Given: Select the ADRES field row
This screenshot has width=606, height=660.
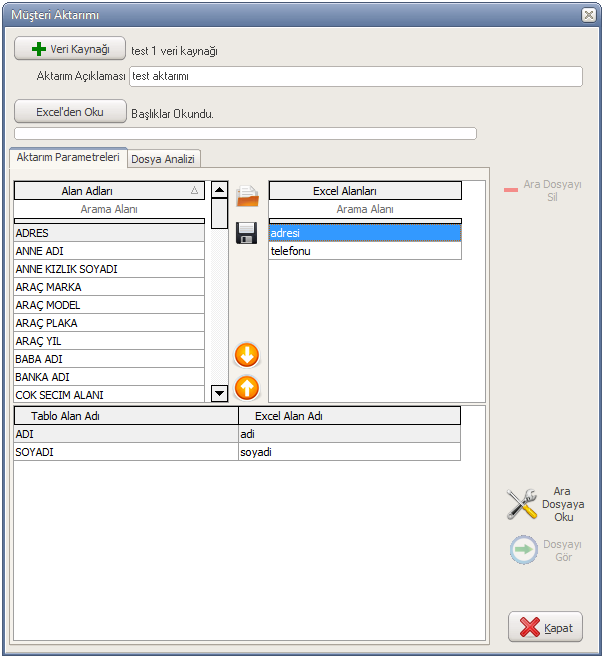Looking at the screenshot, I should tap(109, 233).
